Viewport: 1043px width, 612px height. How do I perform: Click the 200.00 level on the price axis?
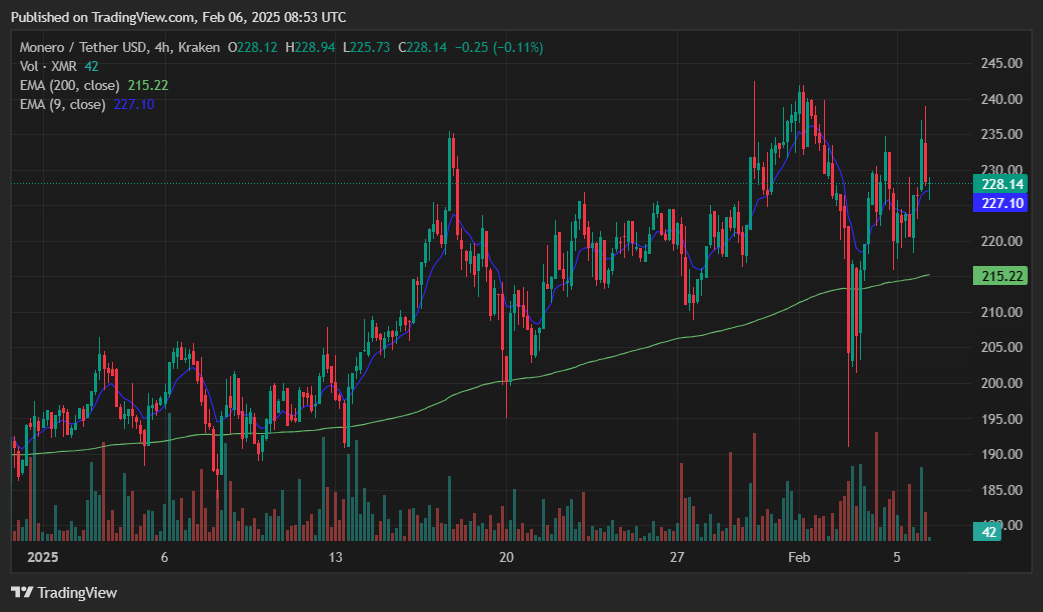click(1000, 383)
